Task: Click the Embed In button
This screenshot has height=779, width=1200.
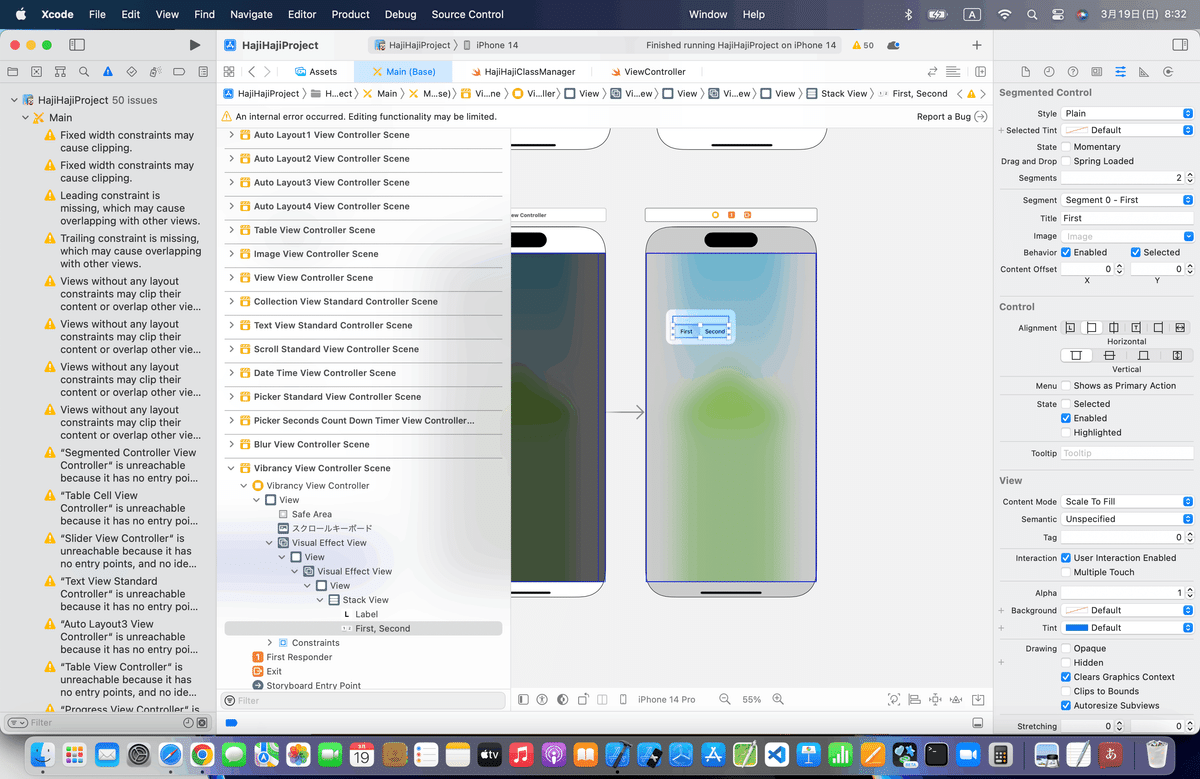Action: coord(978,699)
